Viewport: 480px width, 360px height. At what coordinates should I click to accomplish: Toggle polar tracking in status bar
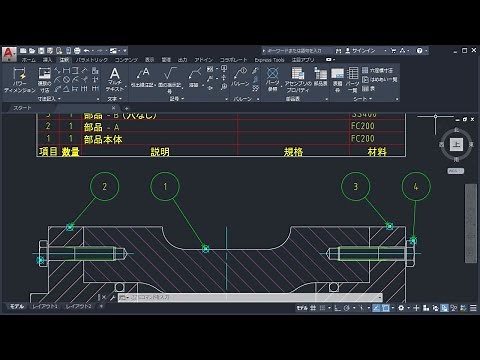click(x=347, y=308)
